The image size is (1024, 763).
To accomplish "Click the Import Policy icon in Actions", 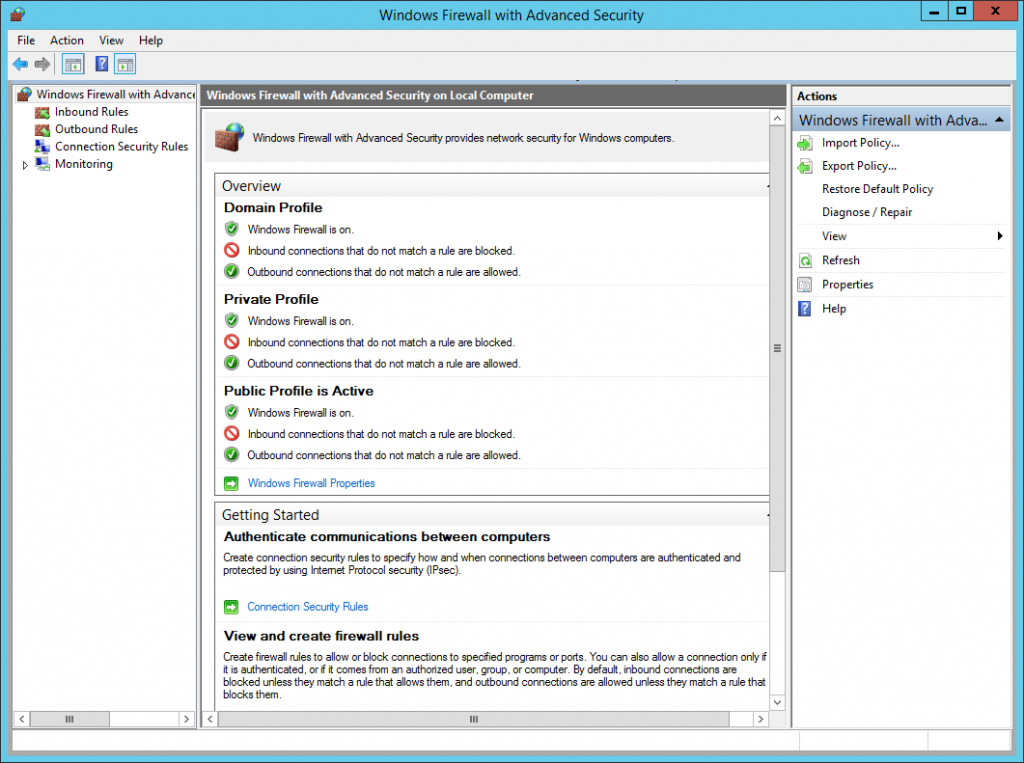I will [x=805, y=143].
